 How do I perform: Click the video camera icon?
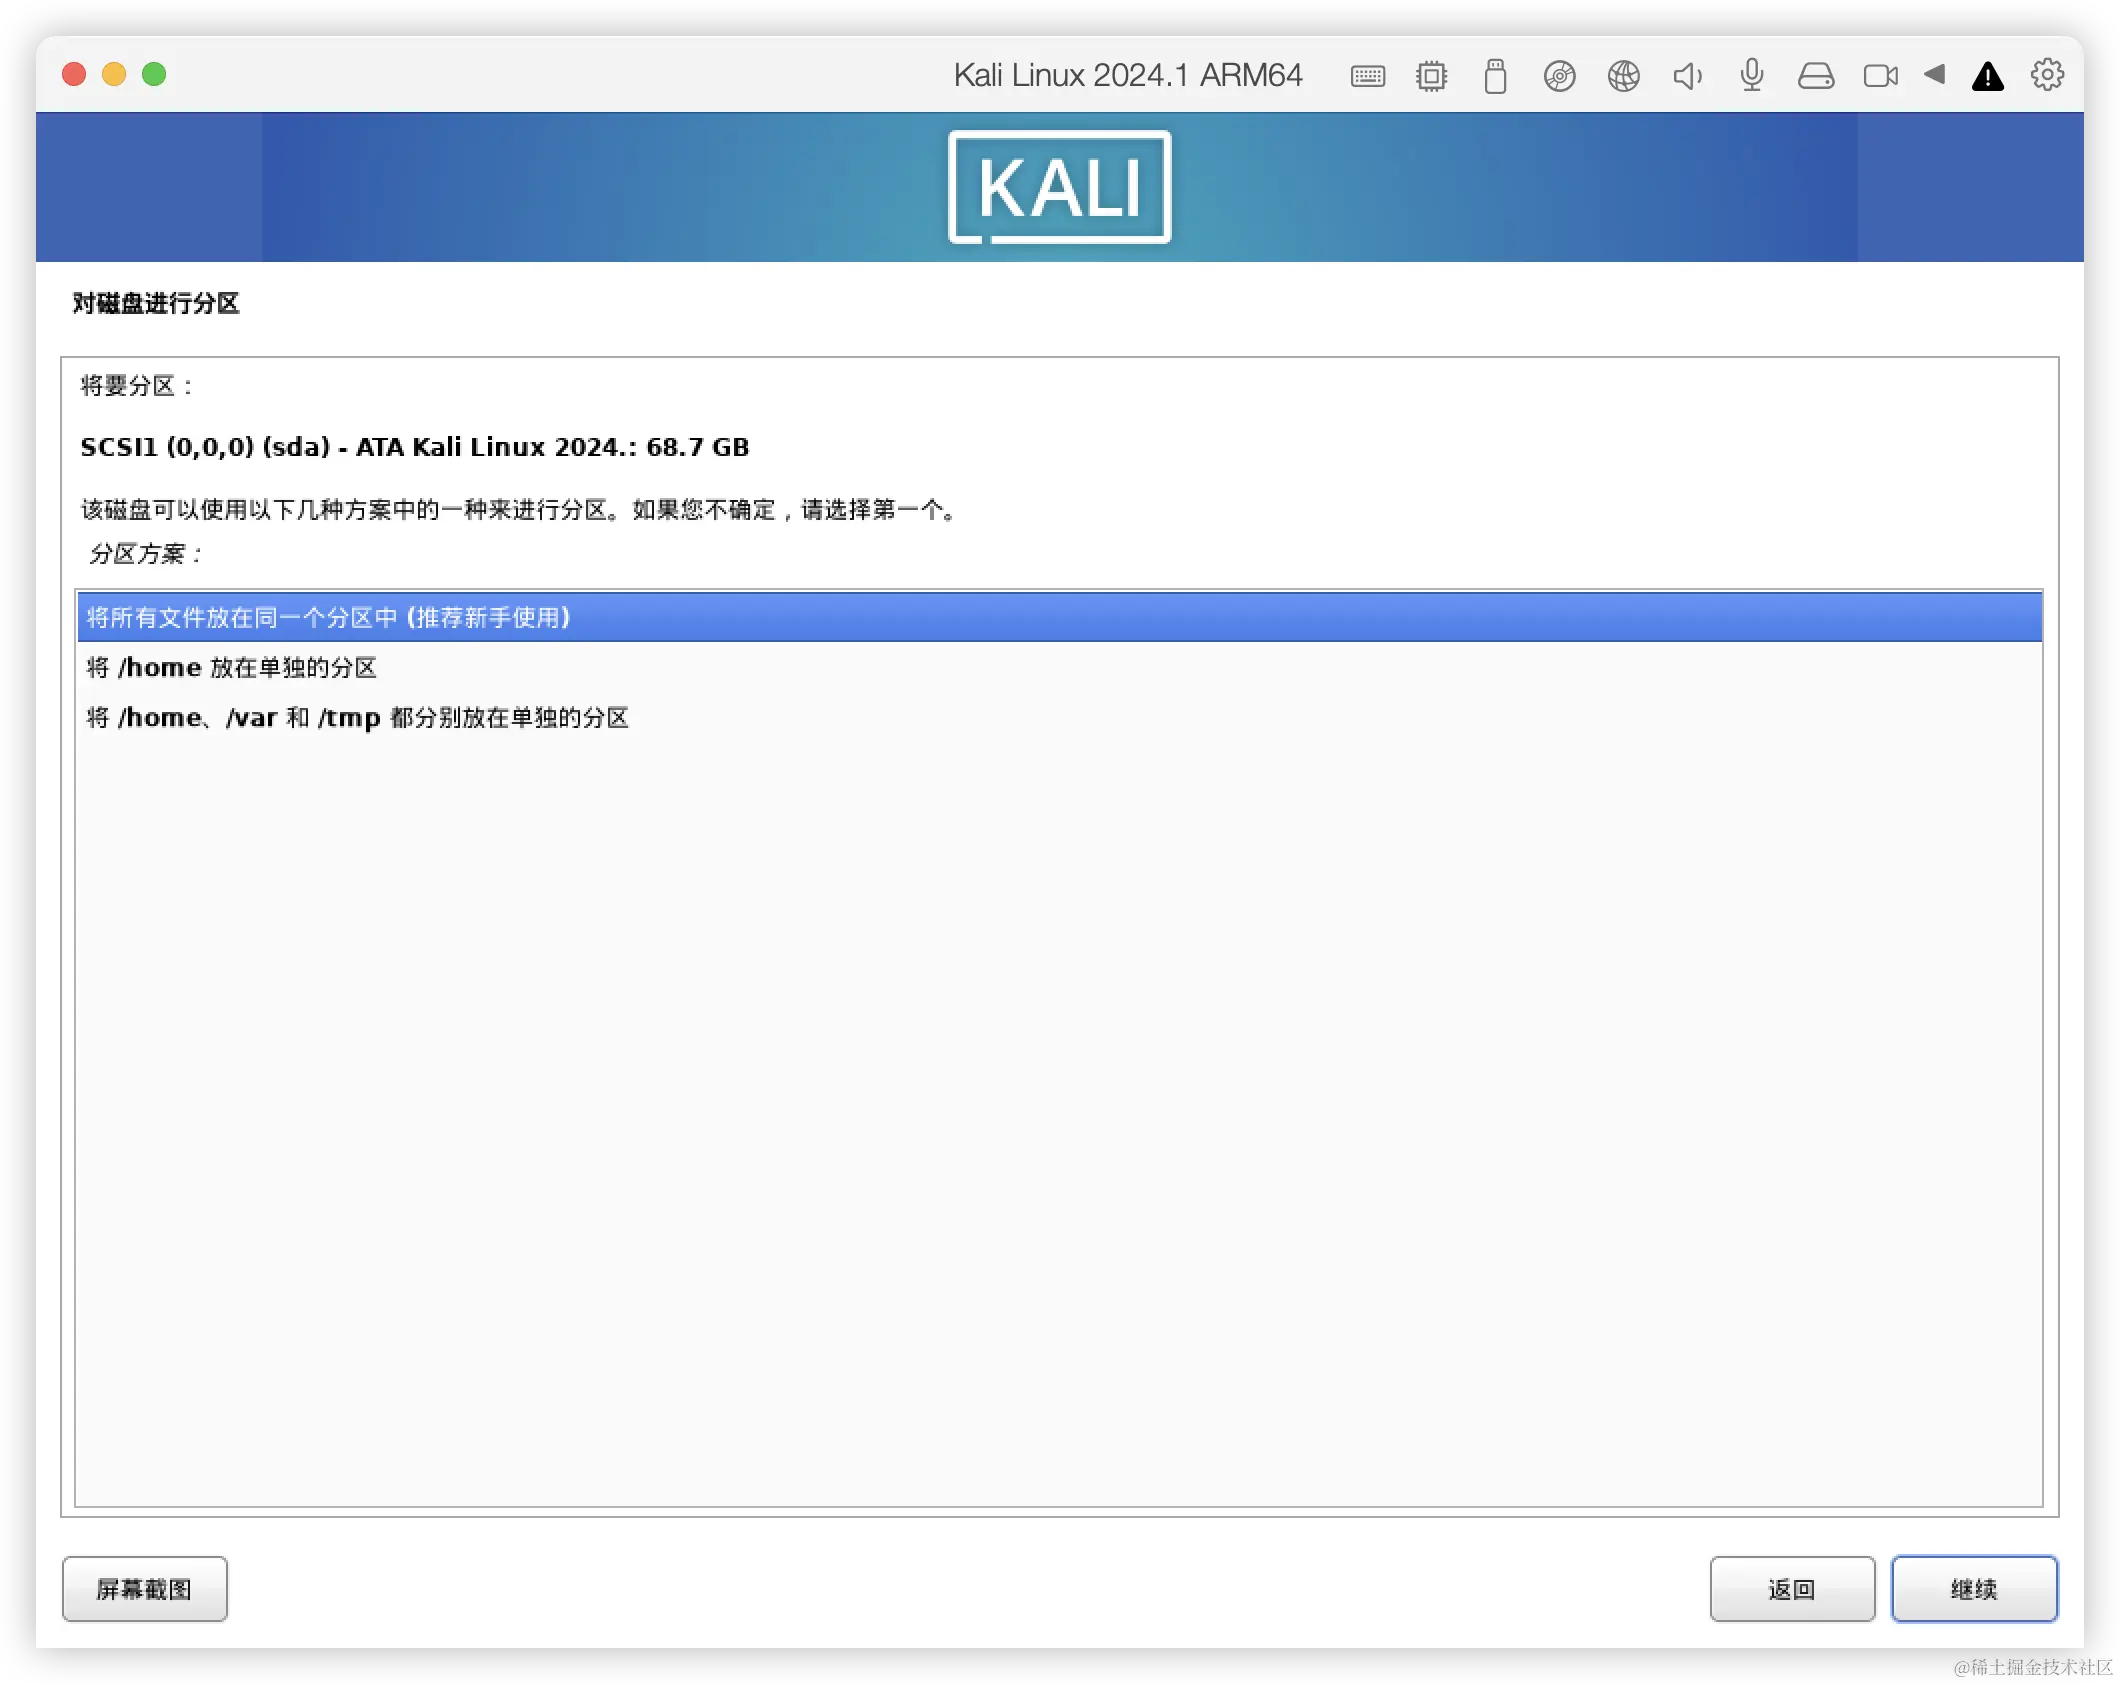point(1880,76)
